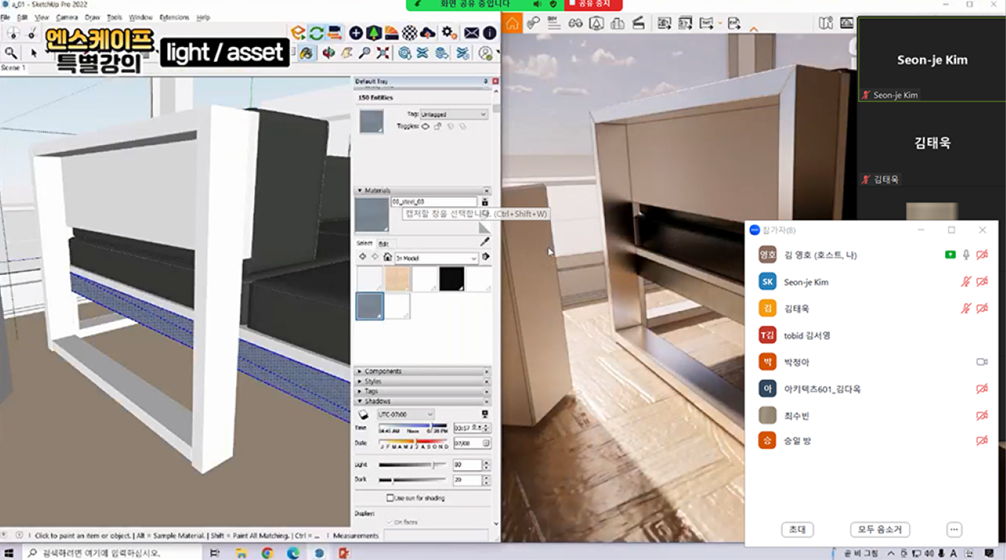Viewport: 1006px width, 560px height.
Task: Select the wood texture material swatch
Action: pos(397,279)
